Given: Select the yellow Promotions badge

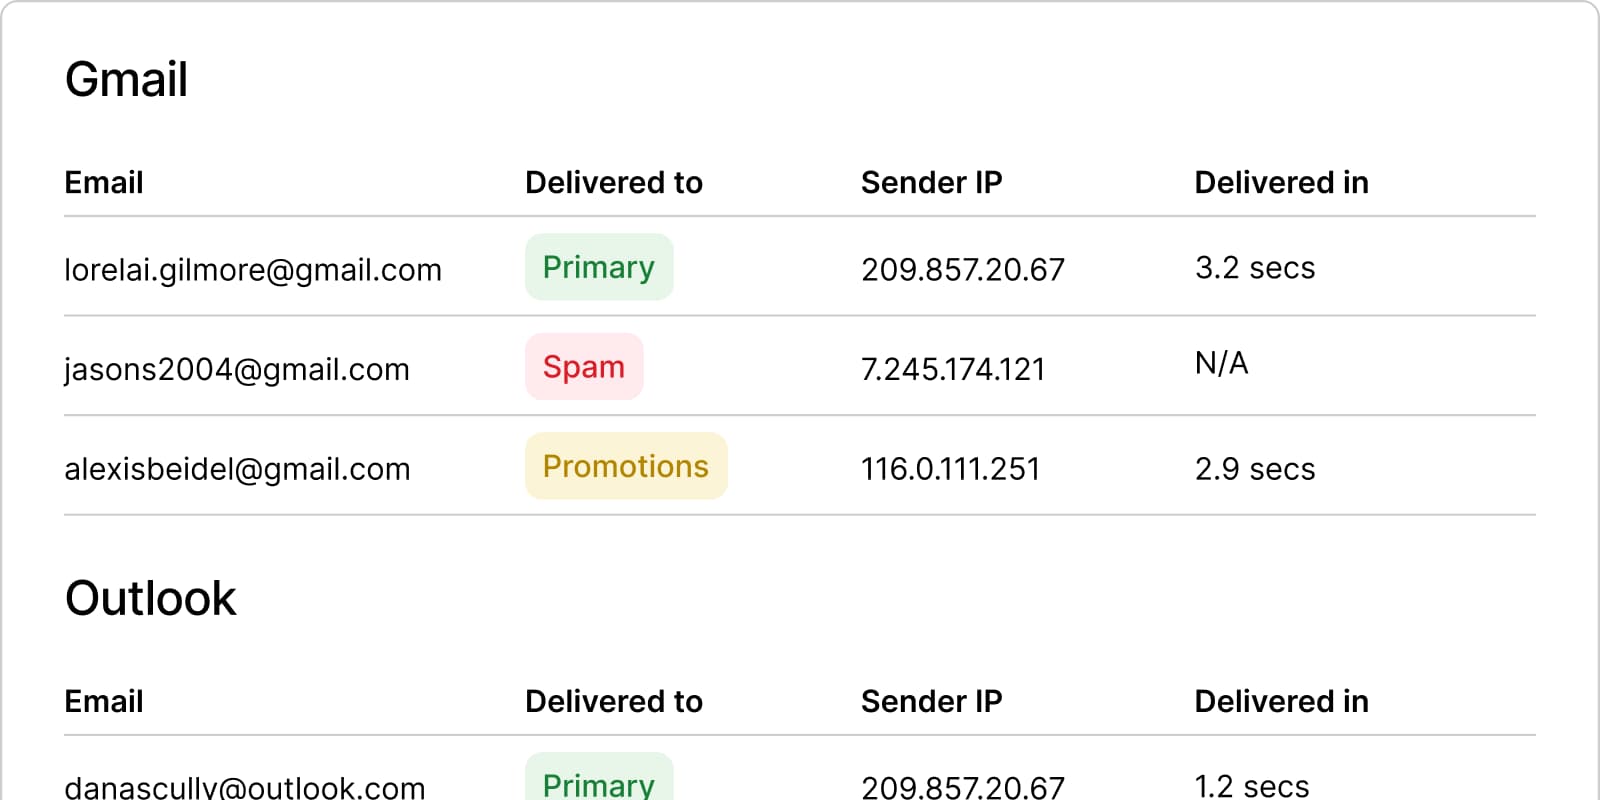Looking at the screenshot, I should tap(625, 466).
